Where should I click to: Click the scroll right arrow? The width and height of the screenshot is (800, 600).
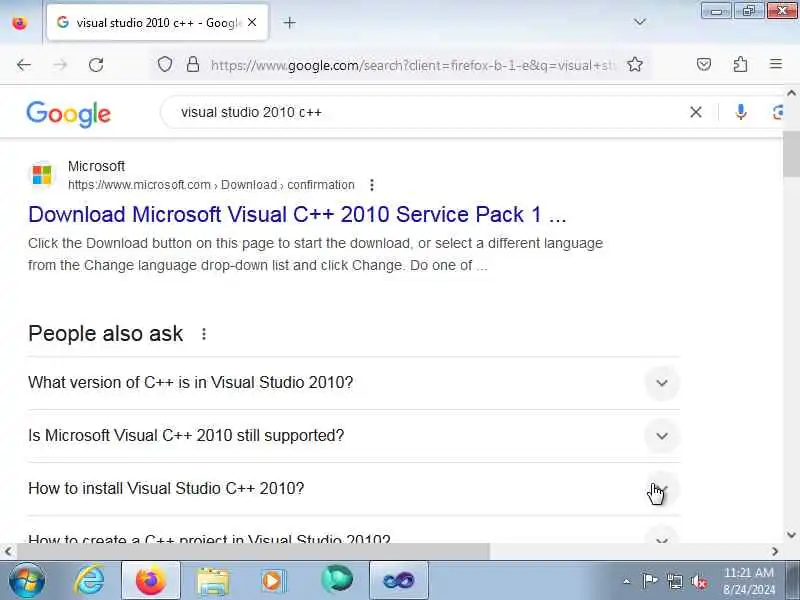click(775, 551)
